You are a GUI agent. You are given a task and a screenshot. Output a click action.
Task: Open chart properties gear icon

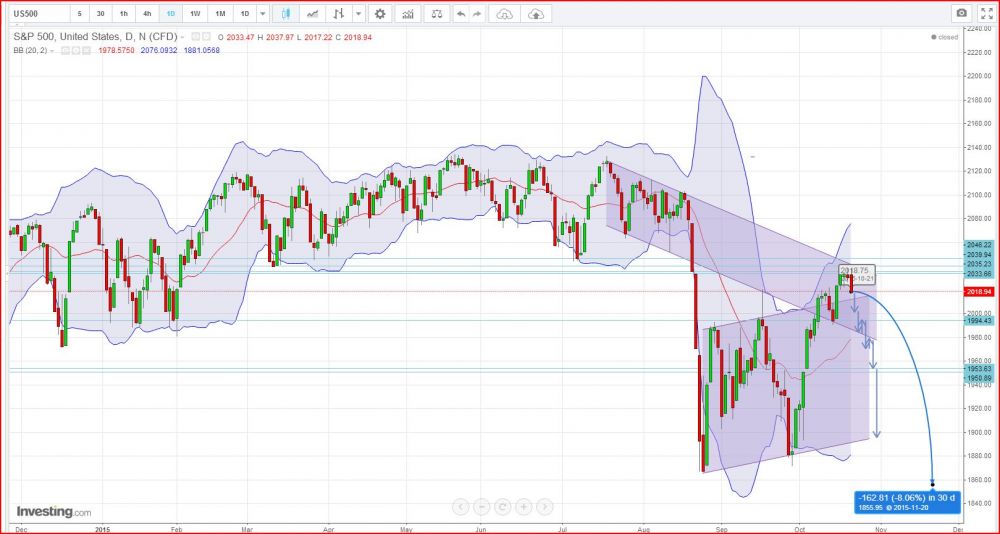point(380,13)
